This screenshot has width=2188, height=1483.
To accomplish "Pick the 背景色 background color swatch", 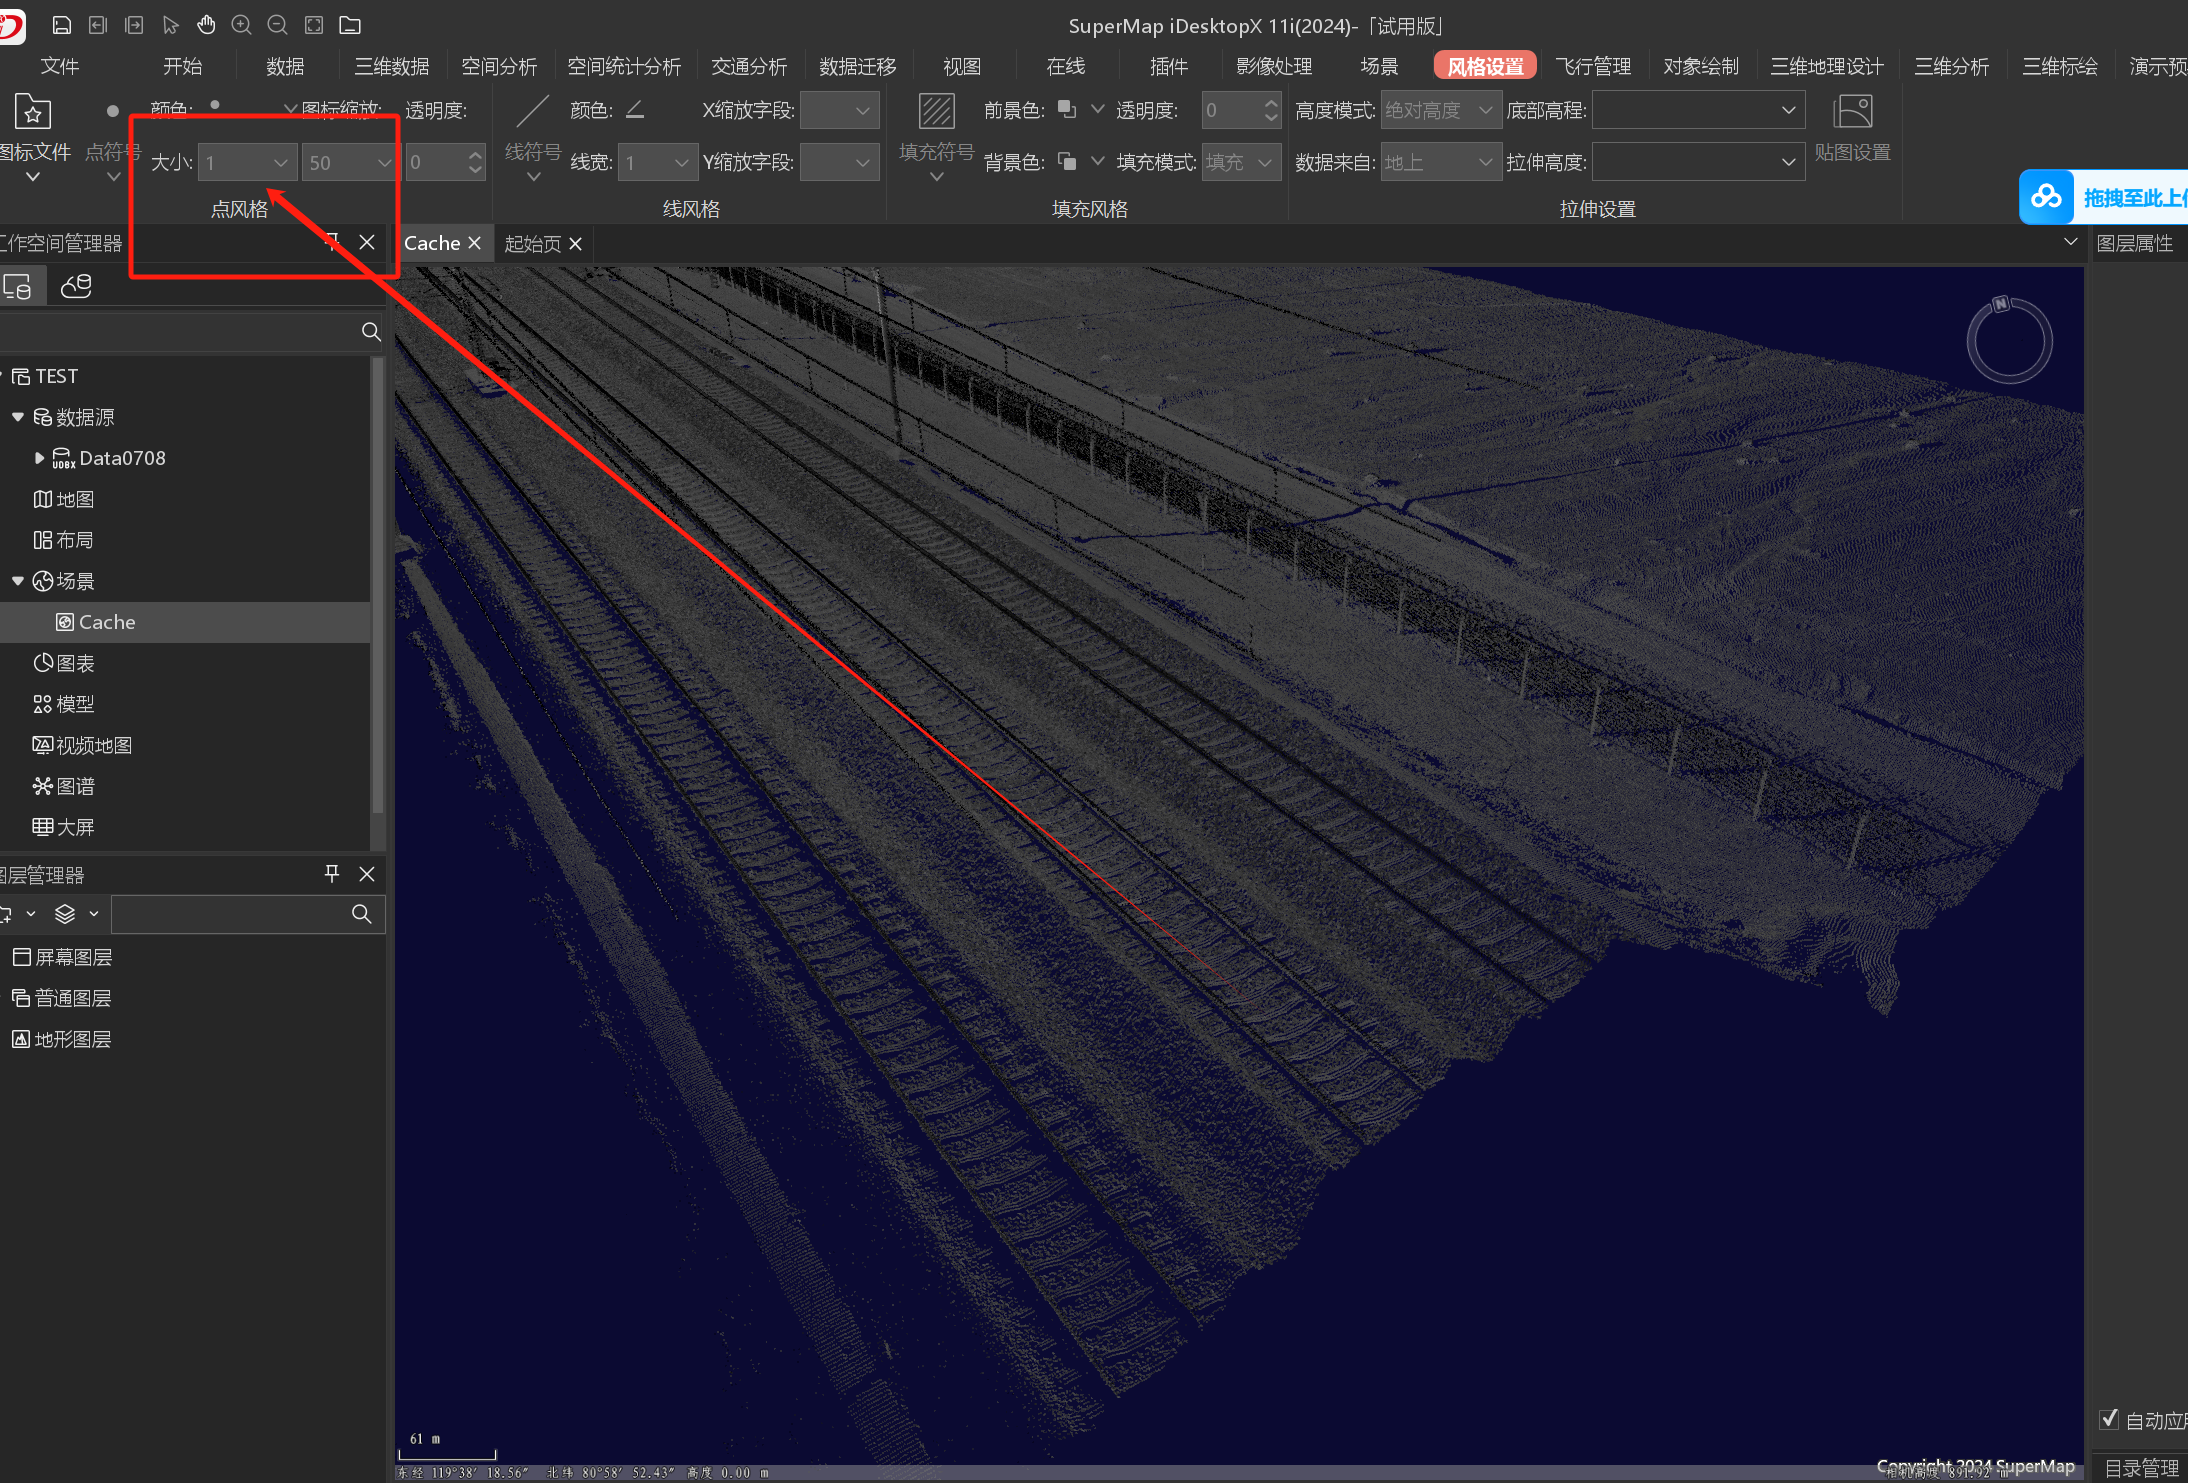I will coord(1067,161).
